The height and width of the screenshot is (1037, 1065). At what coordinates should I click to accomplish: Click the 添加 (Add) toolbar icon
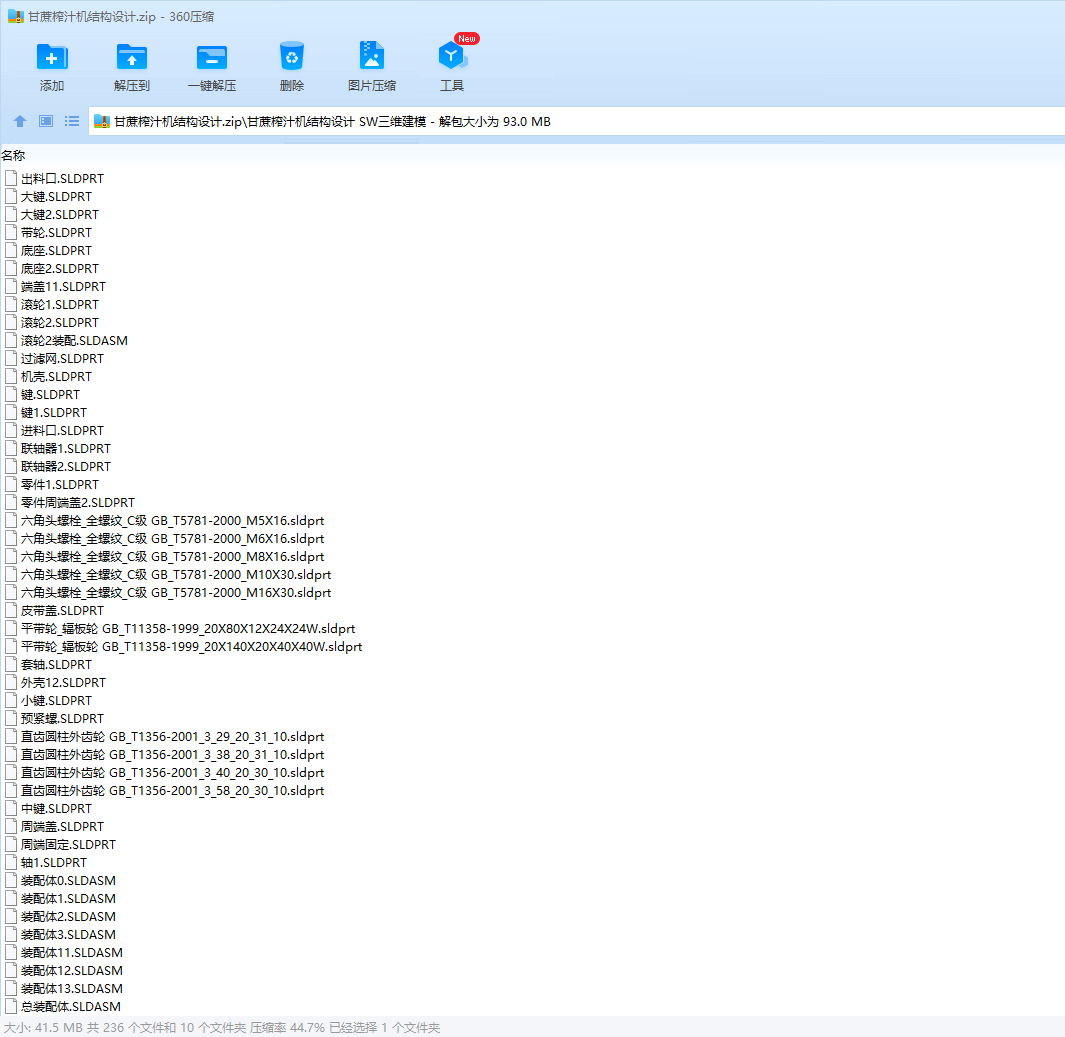coord(52,57)
